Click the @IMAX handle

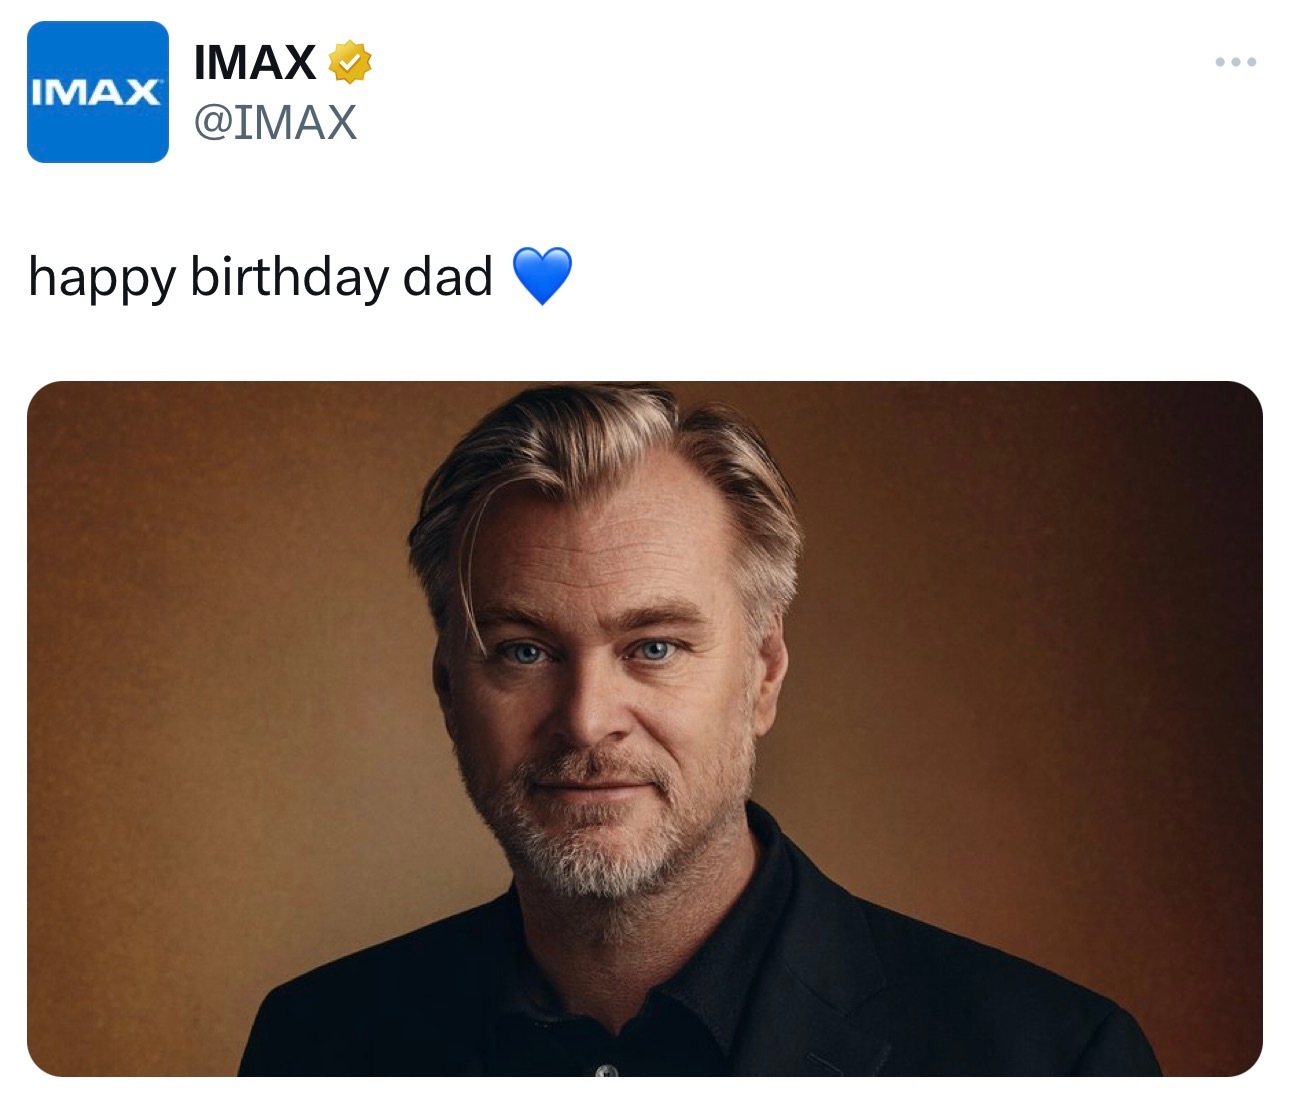coord(275,123)
